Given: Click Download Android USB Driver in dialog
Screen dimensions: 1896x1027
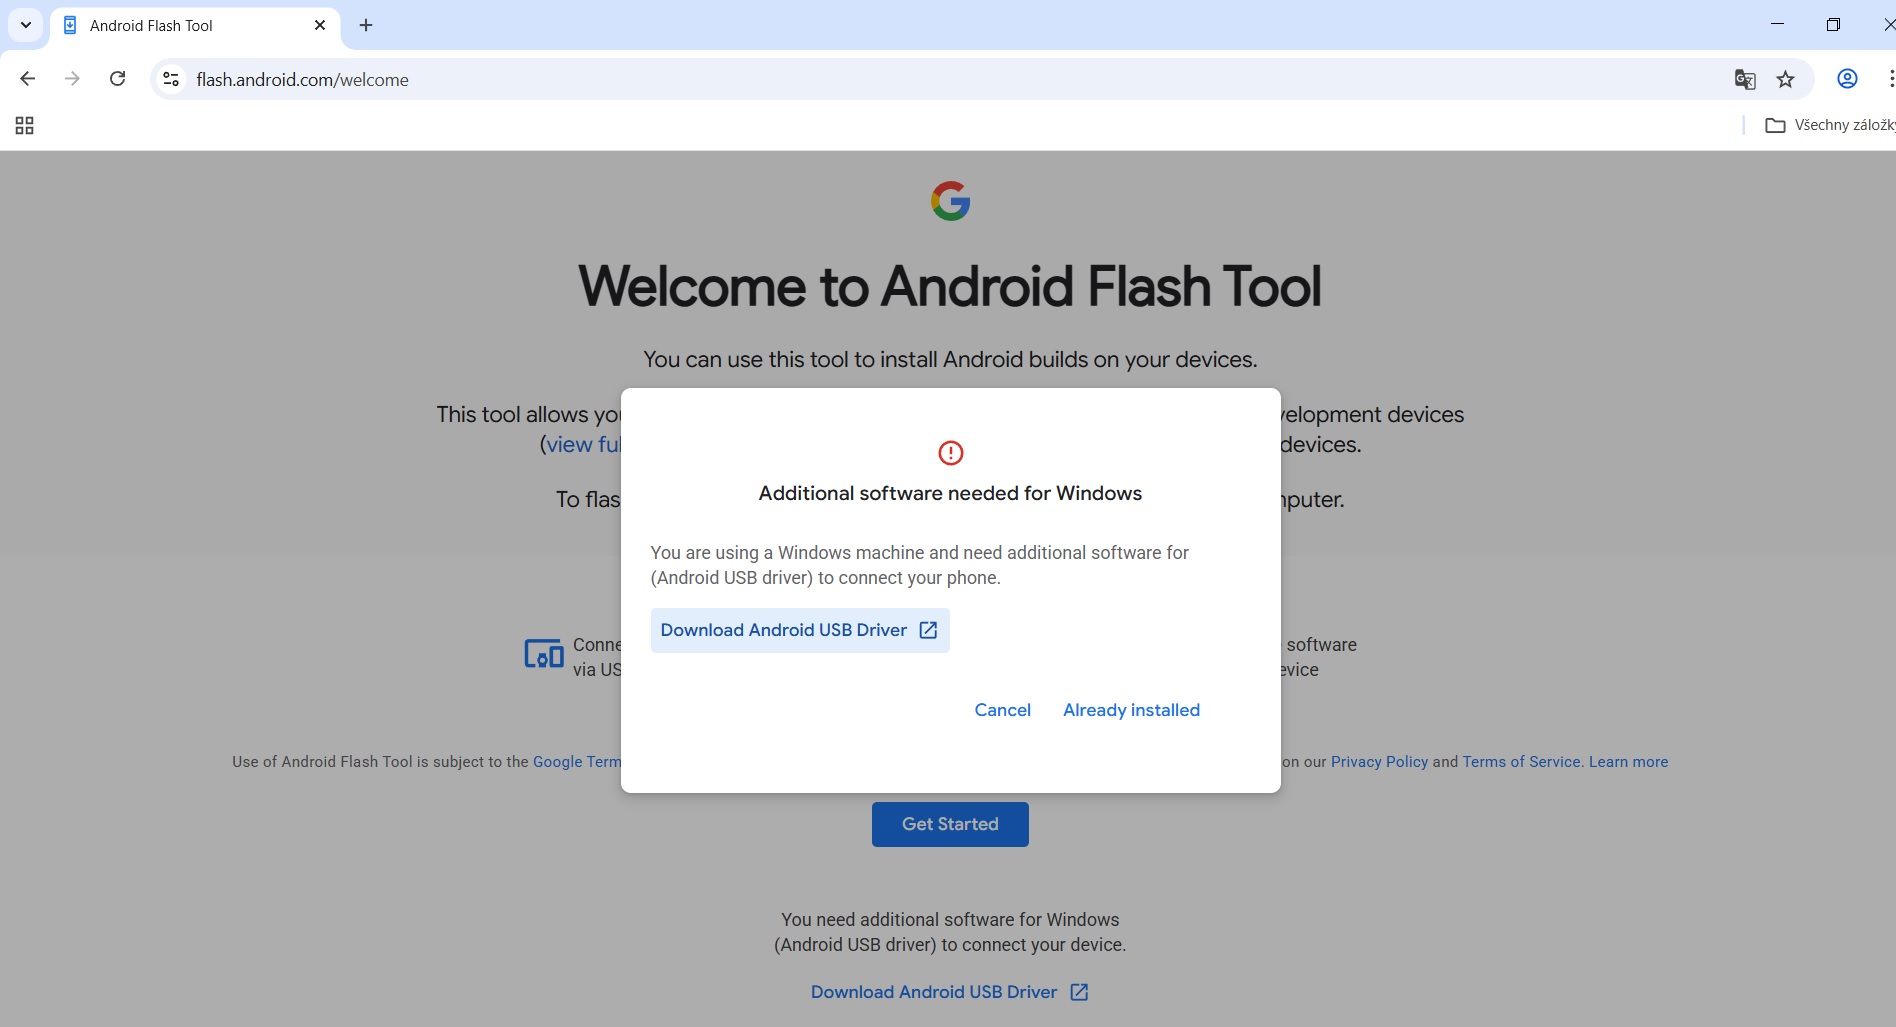Looking at the screenshot, I should point(799,630).
